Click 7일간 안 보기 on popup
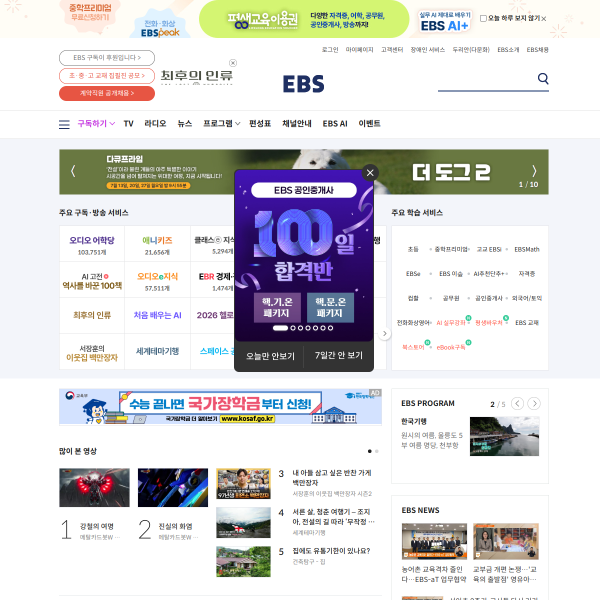This screenshot has width=600, height=600. tap(338, 355)
